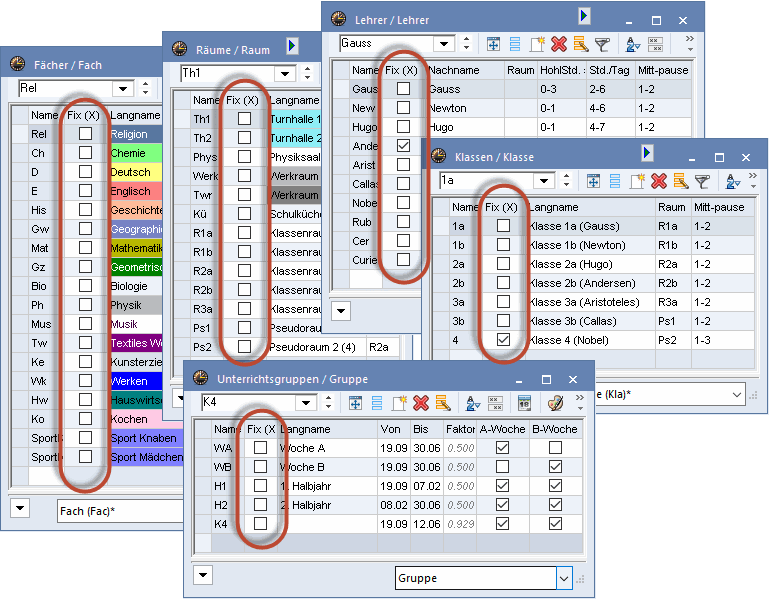The image size is (772, 599).
Task: Show more toolbar items in Lehrer window
Action: 690,43
